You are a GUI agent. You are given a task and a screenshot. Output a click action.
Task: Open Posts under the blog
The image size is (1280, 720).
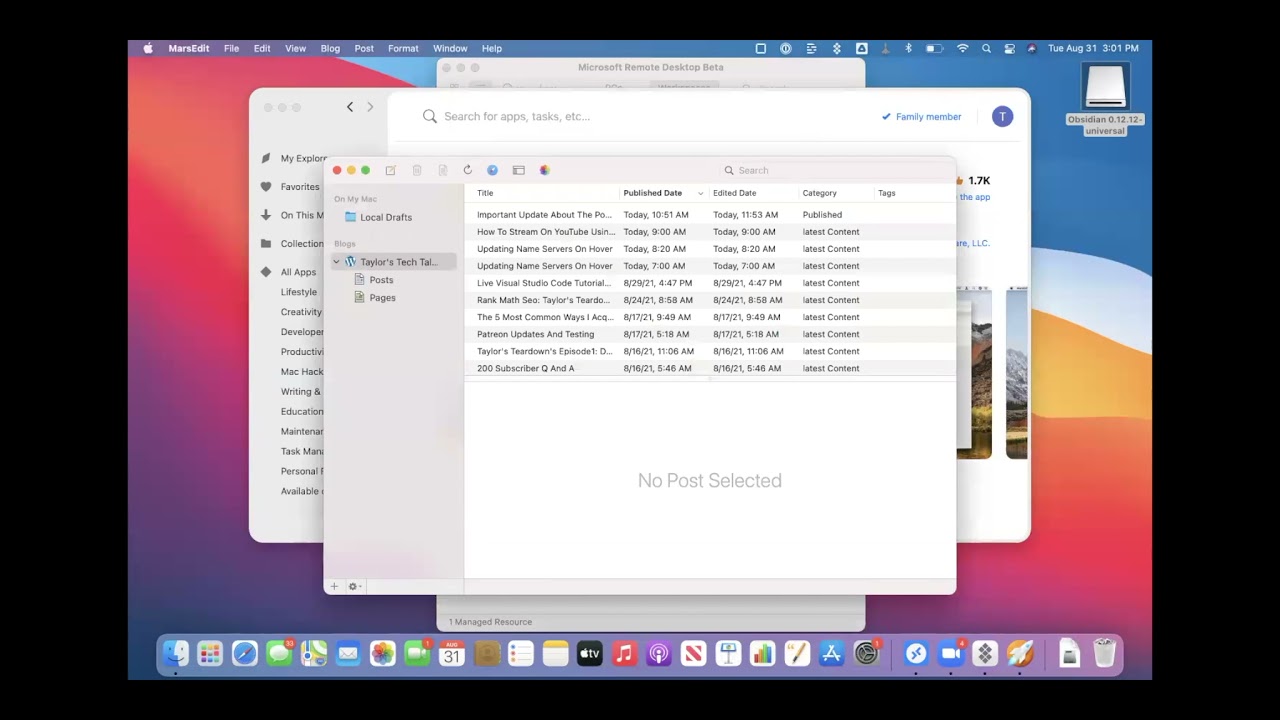tap(381, 280)
